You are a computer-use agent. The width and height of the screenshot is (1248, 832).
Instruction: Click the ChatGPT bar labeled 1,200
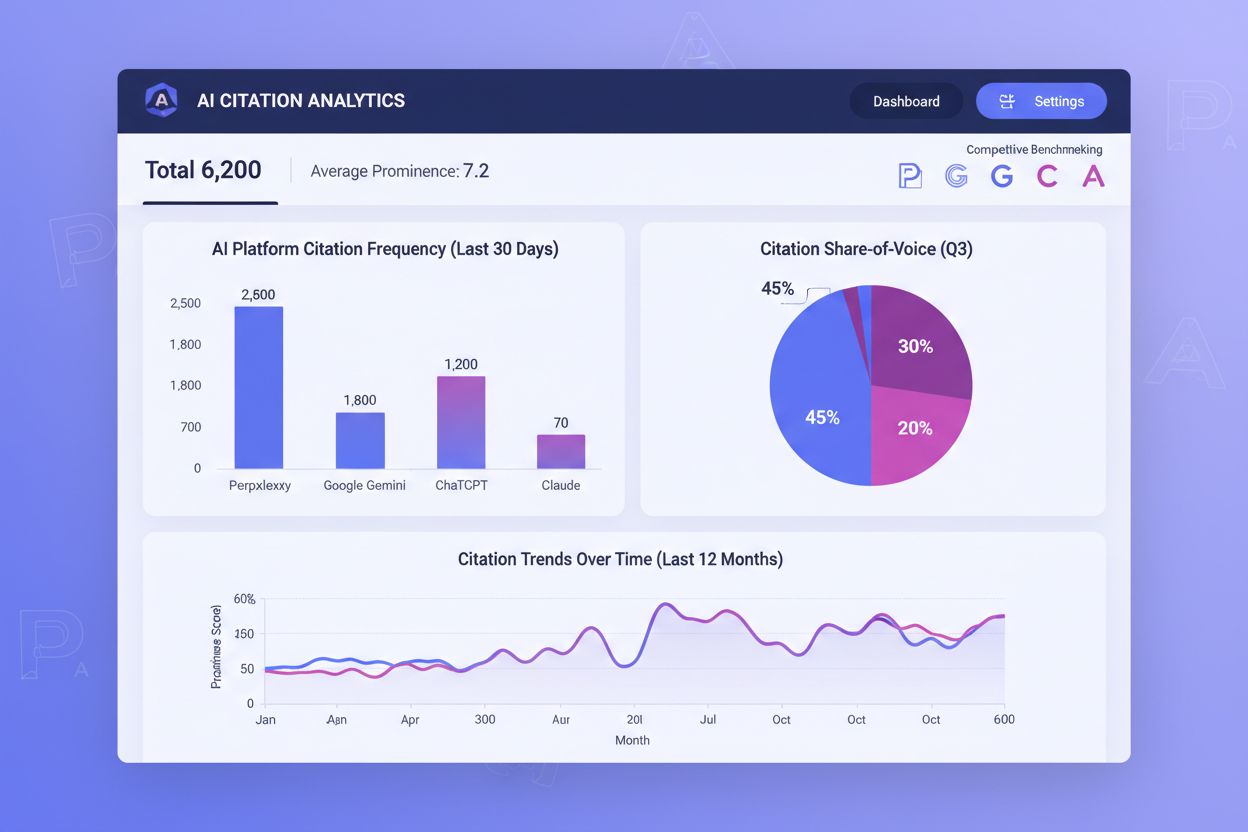461,423
